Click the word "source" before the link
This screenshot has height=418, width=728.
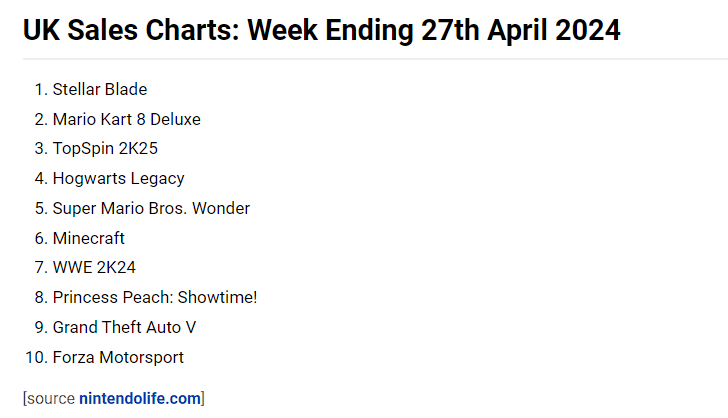click(x=50, y=398)
